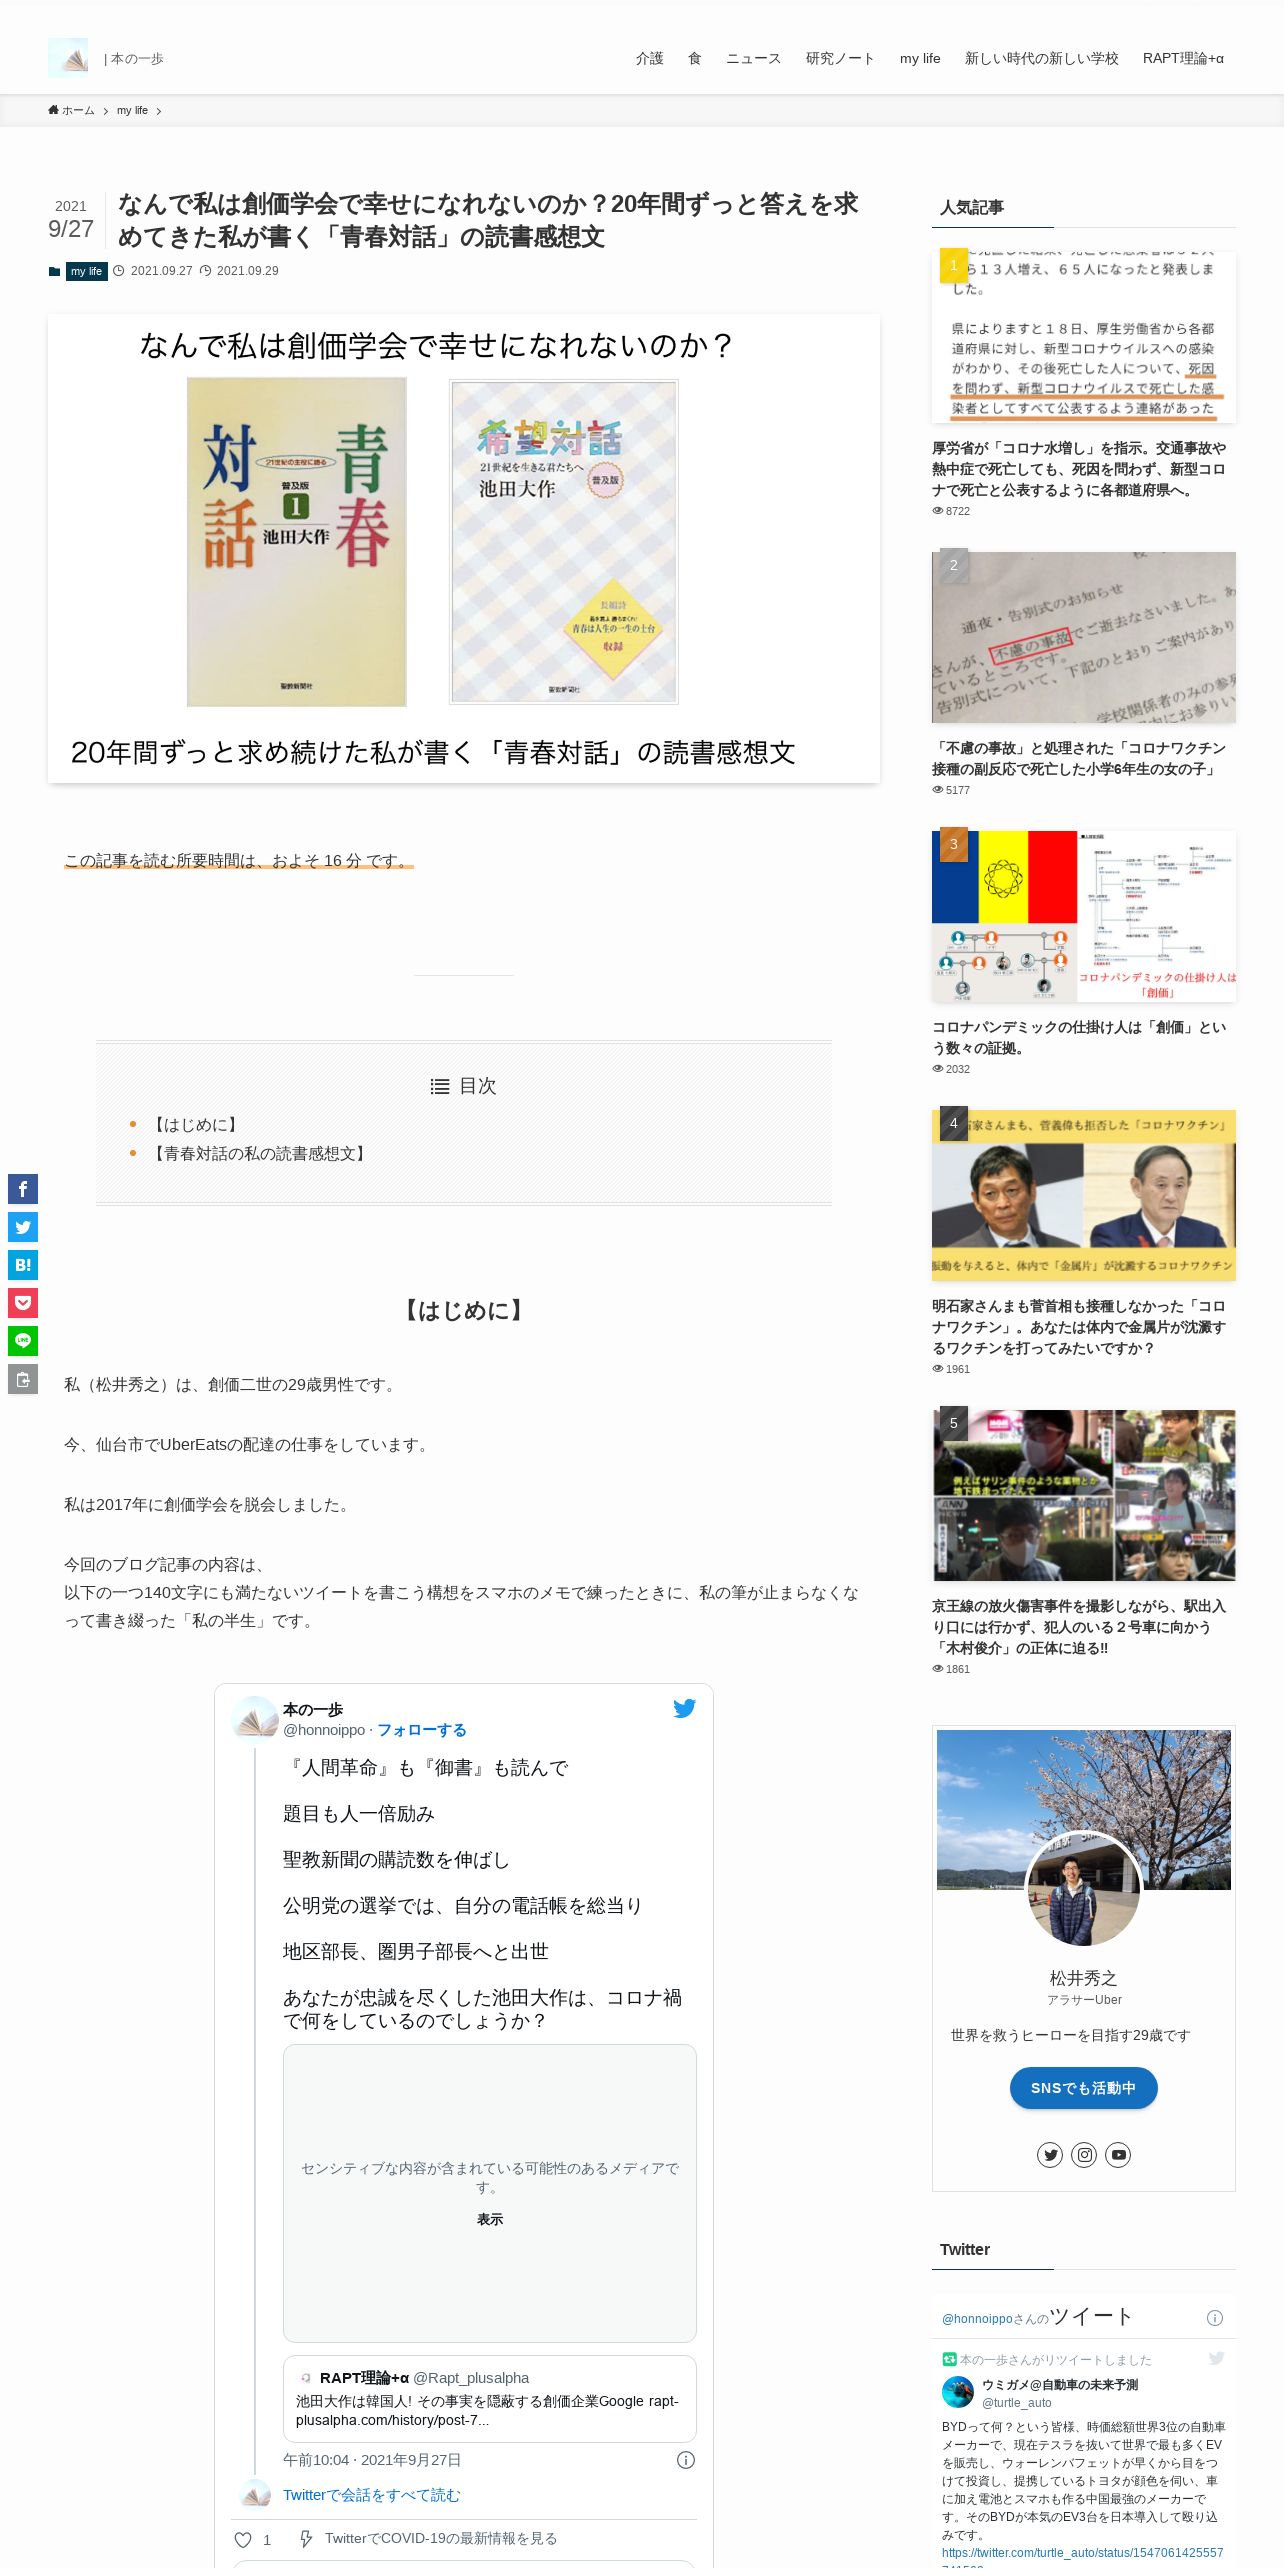This screenshot has width=1284, height=2568.
Task: Open 明石家さんまも菅首相も article title
Action: pos(1079,1327)
